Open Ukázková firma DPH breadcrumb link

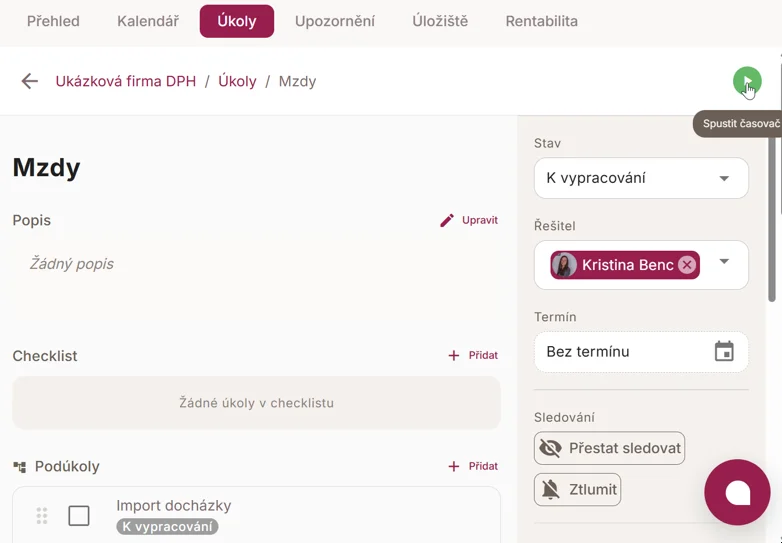126,81
